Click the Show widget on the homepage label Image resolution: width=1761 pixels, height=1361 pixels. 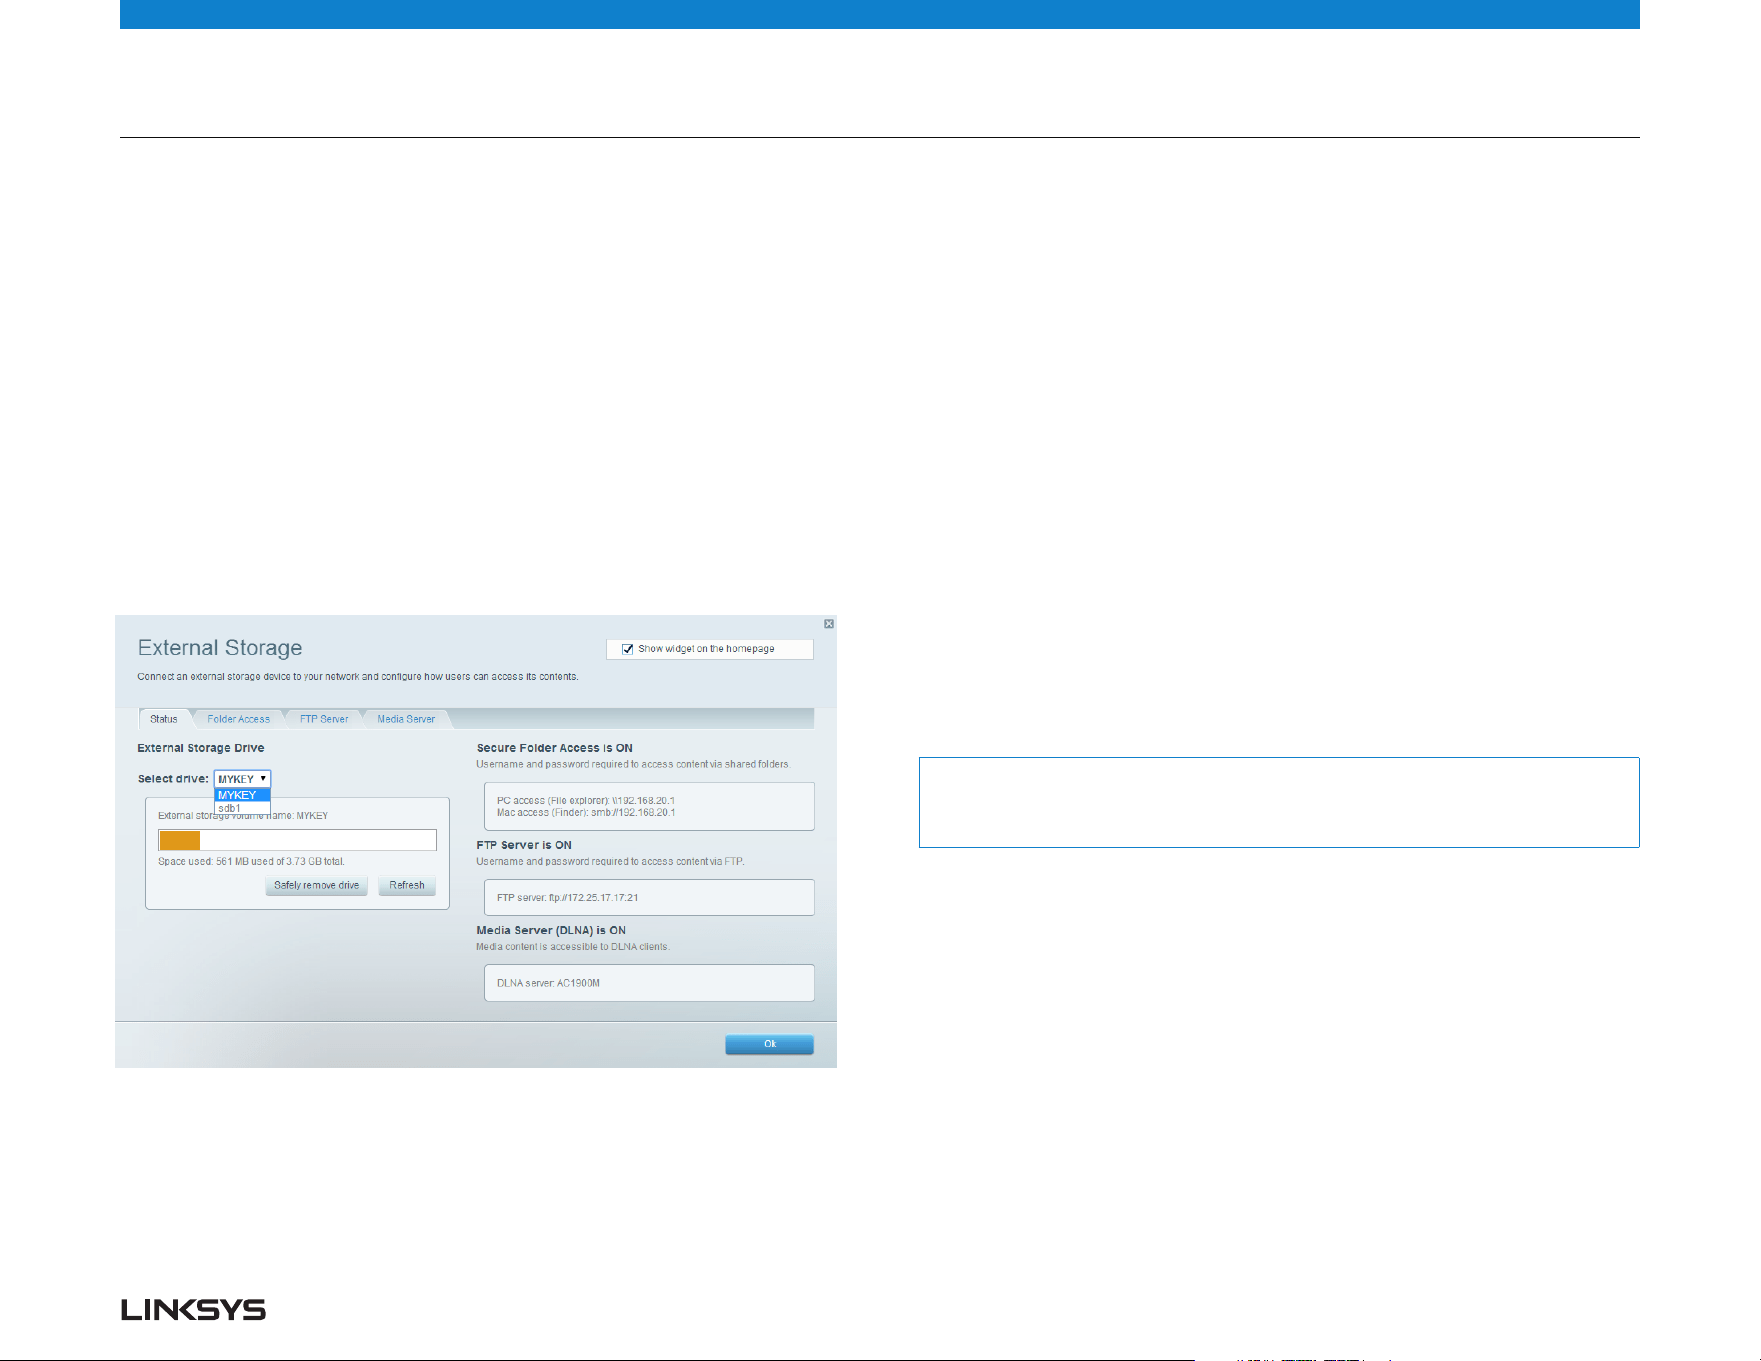[706, 649]
